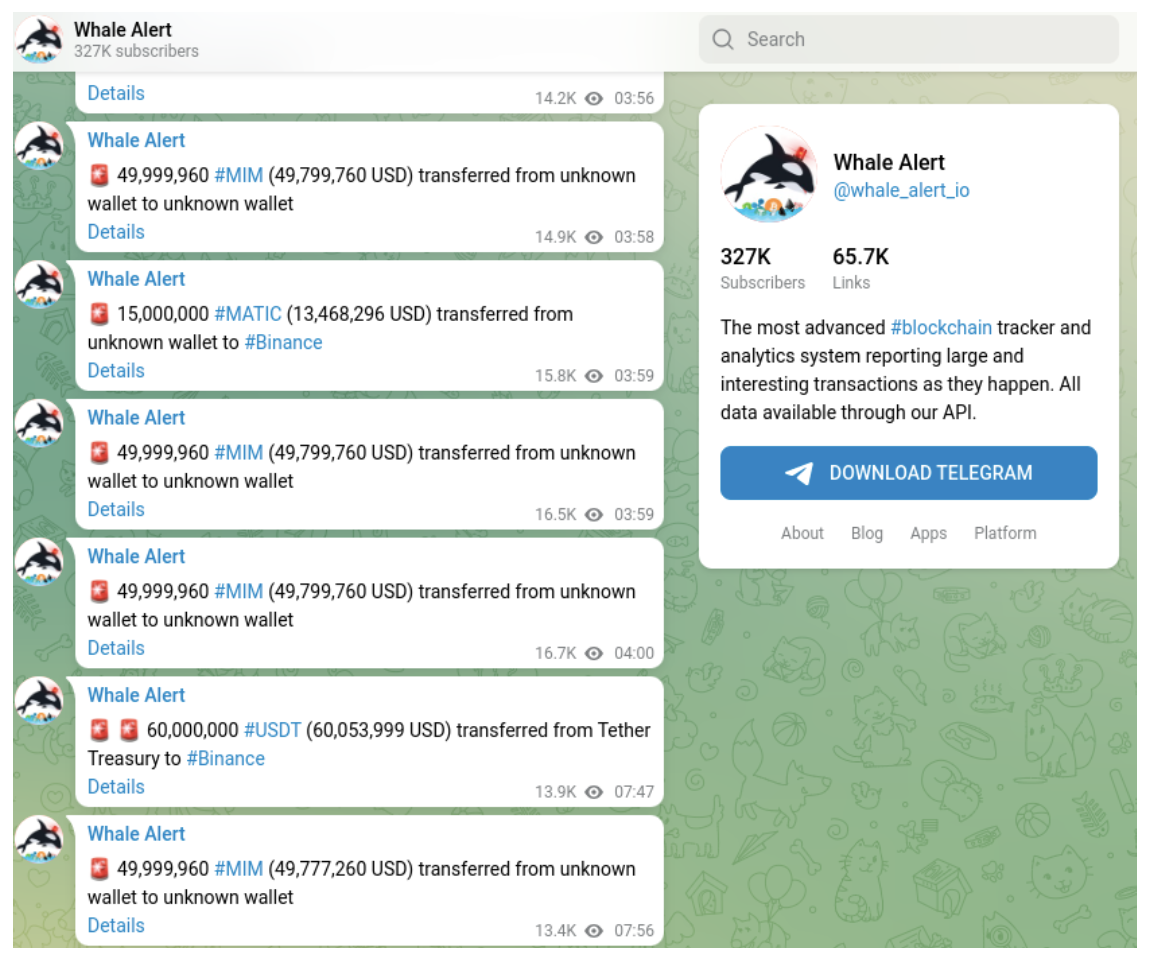Screen dimensions: 1150x954
Task: Click Details link on 04:00 MIM message
Action: click(x=116, y=647)
